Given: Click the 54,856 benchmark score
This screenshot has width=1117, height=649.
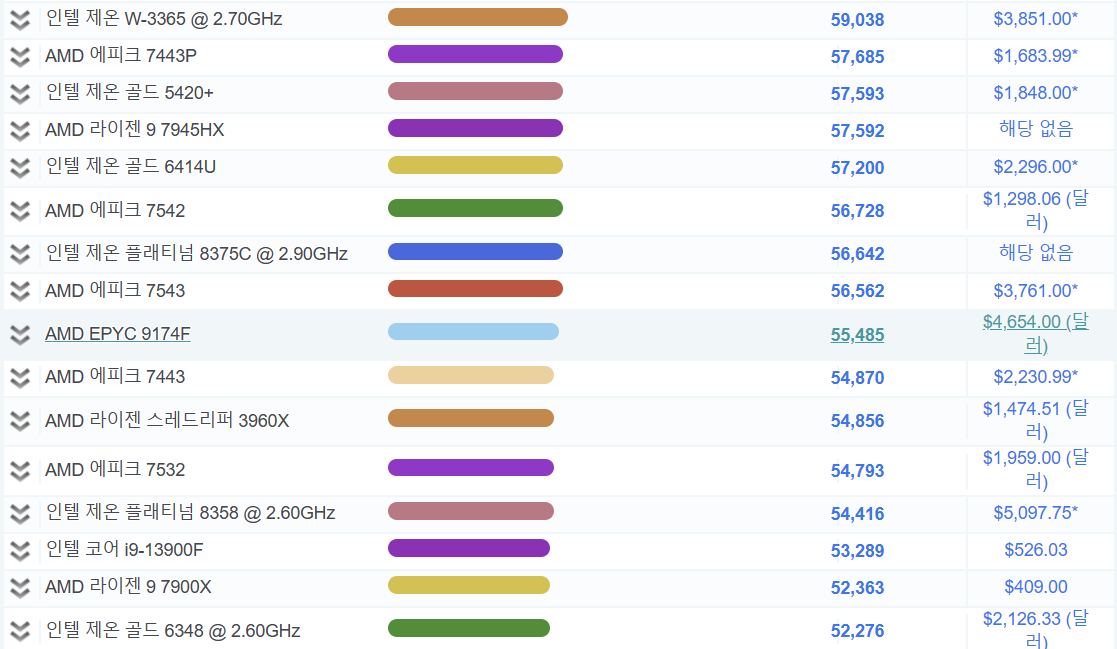Looking at the screenshot, I should (x=857, y=421).
